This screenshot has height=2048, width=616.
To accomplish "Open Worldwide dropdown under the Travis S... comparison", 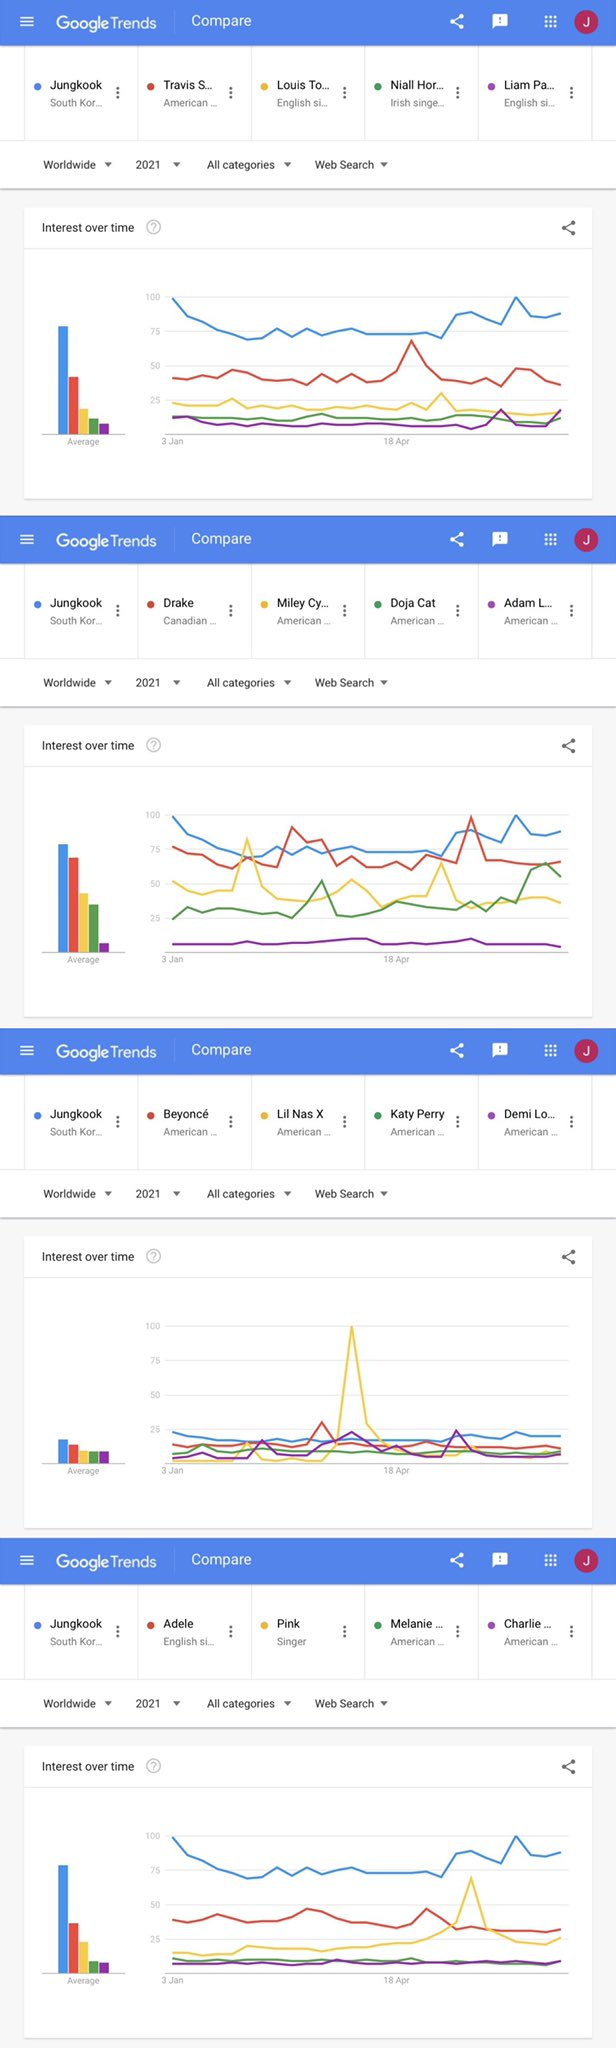I will coord(77,165).
